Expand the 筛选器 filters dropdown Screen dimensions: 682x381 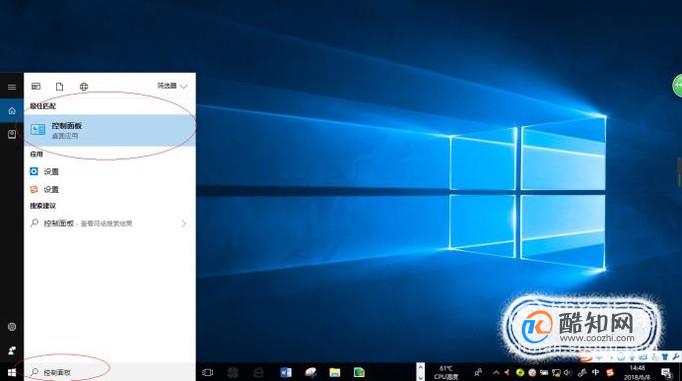[172, 86]
